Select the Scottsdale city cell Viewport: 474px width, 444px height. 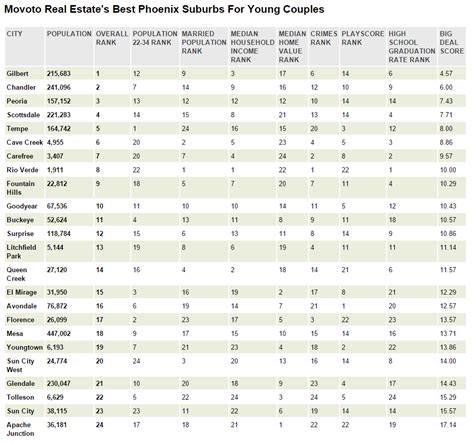click(23, 115)
